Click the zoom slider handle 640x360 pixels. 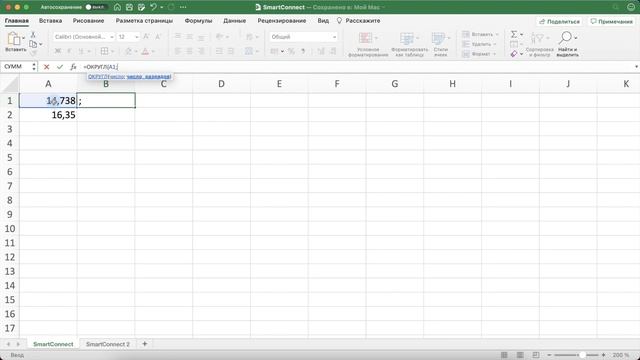coord(583,355)
